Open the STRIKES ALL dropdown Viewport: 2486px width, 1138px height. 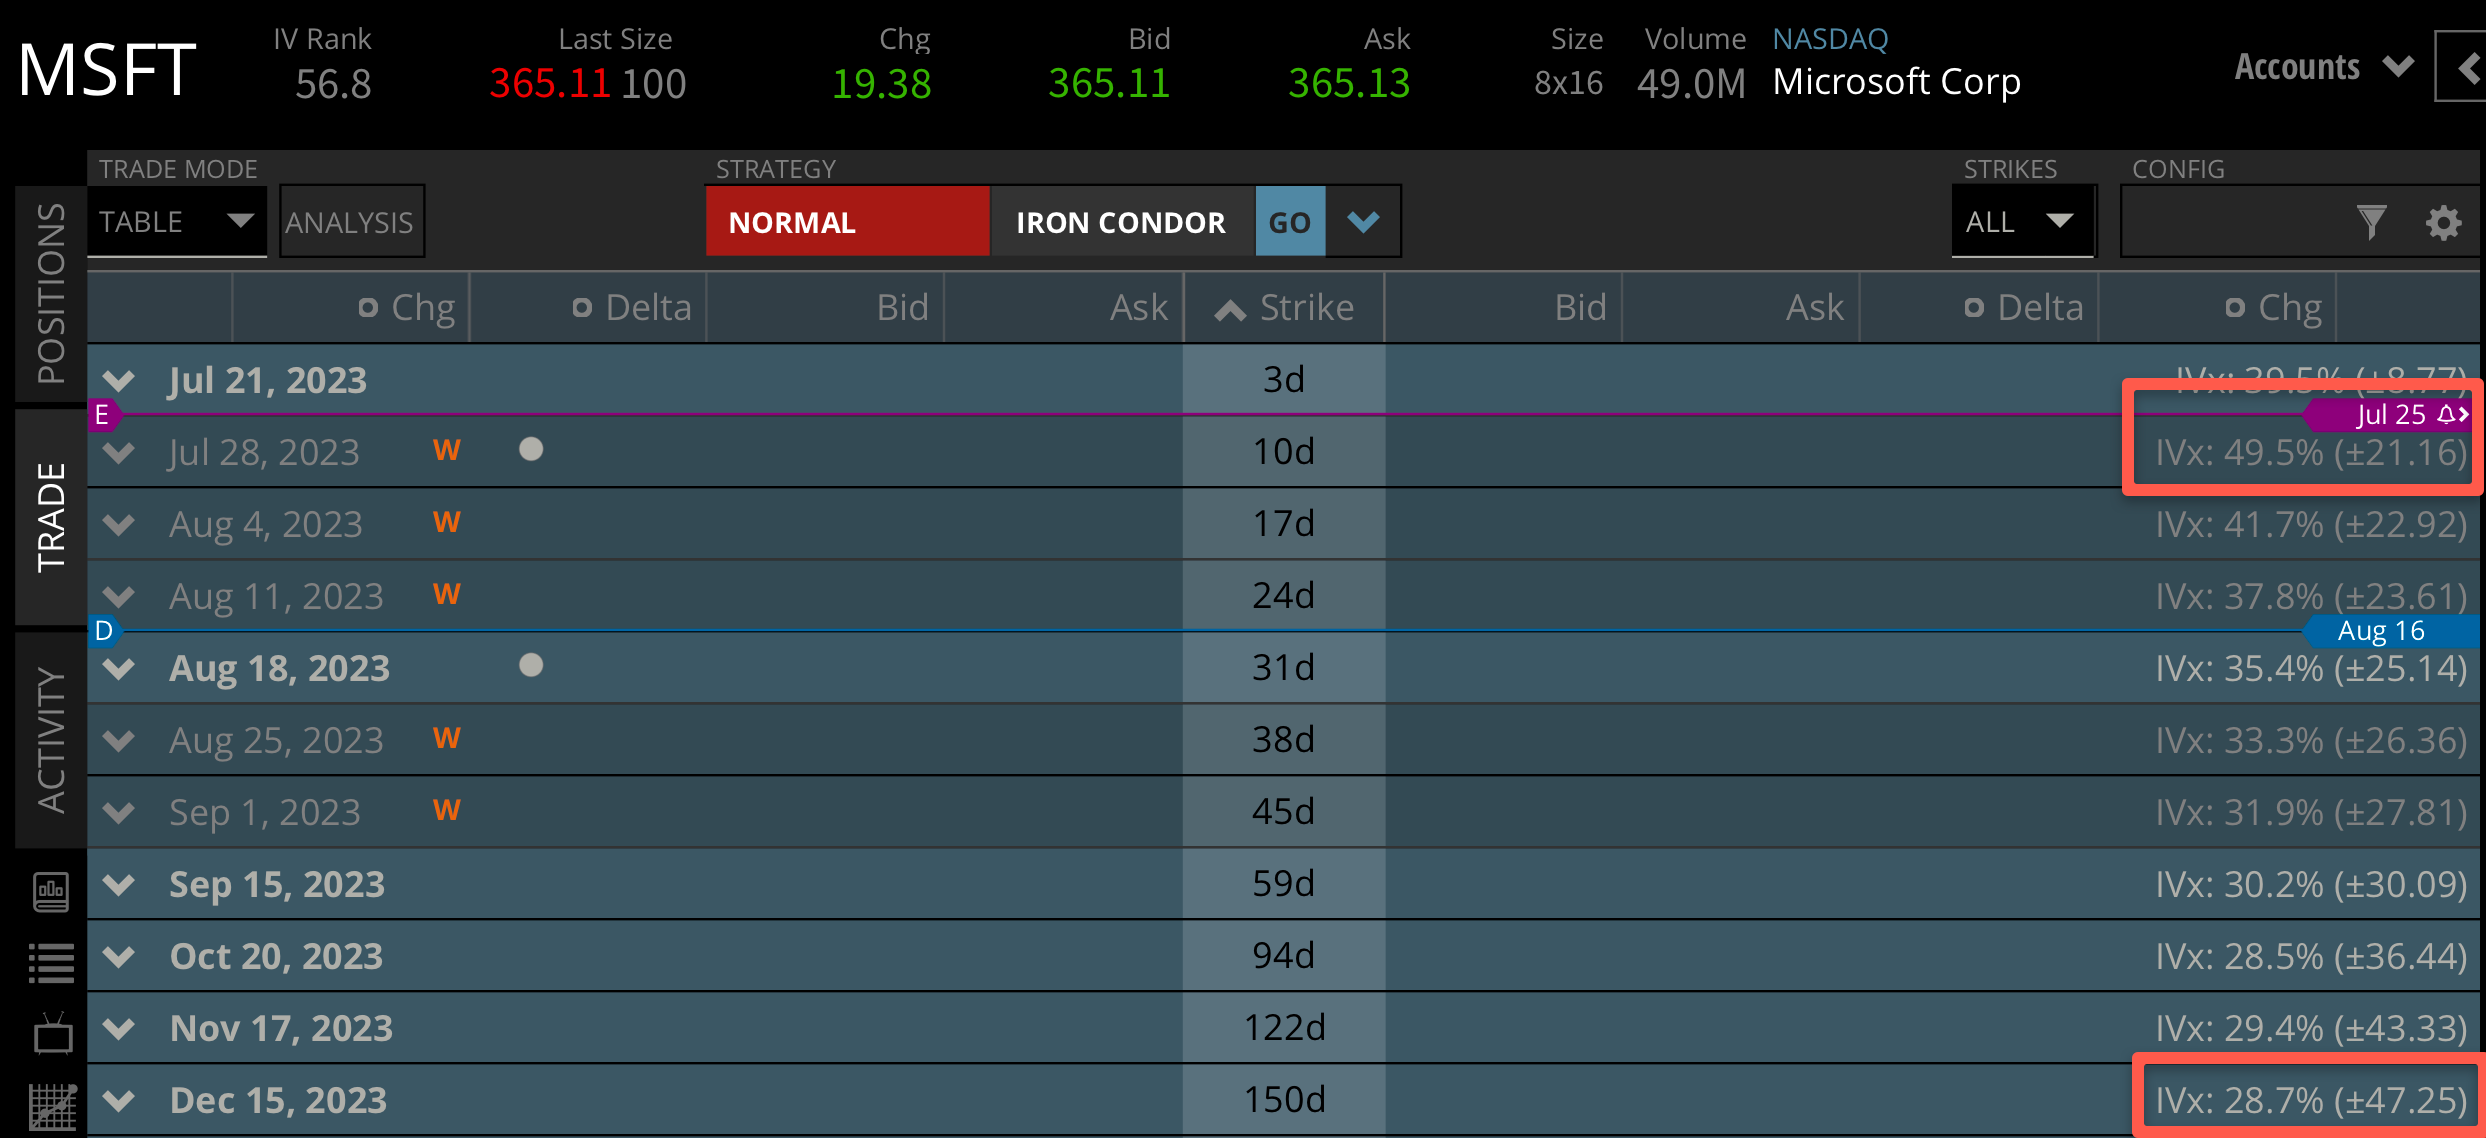pos(2021,222)
